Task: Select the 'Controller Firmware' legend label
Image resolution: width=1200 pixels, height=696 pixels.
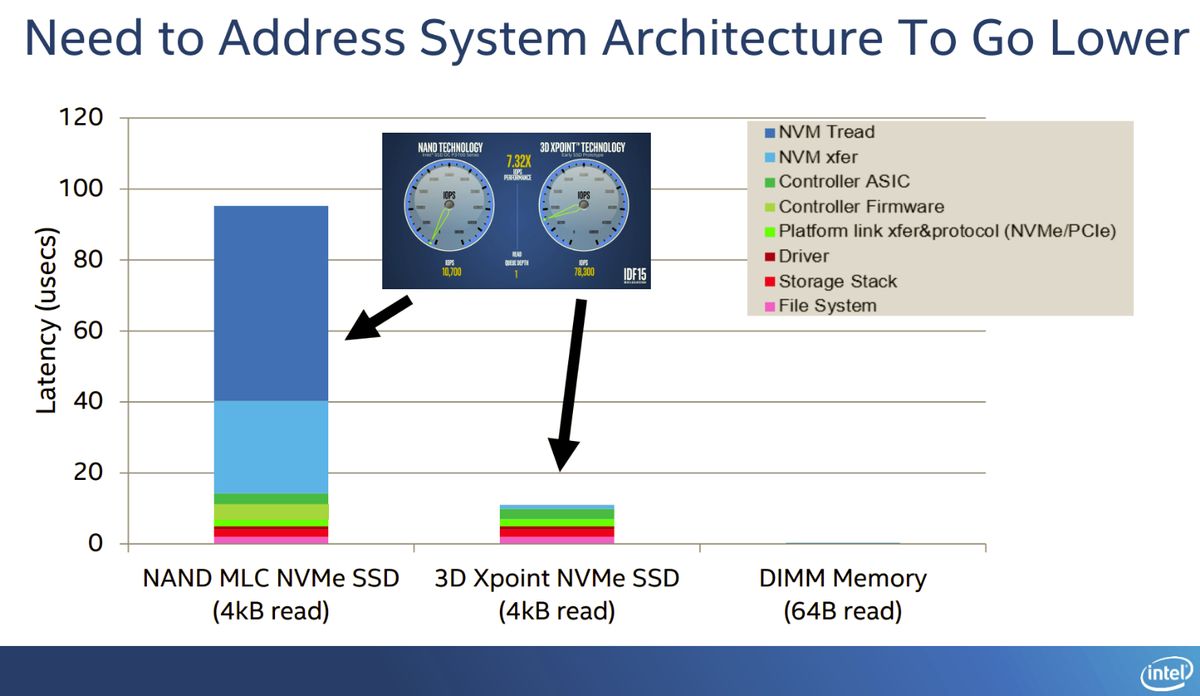Action: (861, 207)
